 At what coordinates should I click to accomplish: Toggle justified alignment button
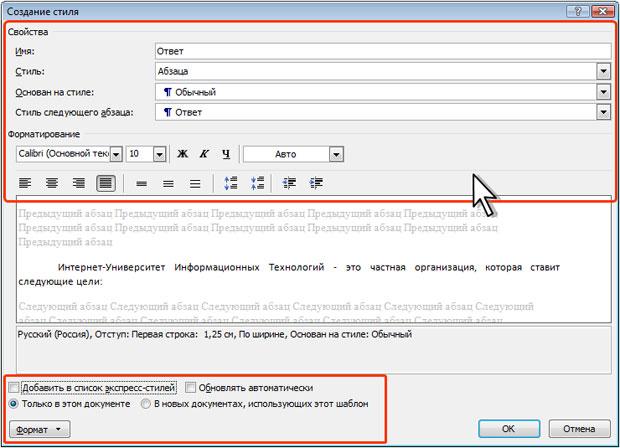click(106, 183)
